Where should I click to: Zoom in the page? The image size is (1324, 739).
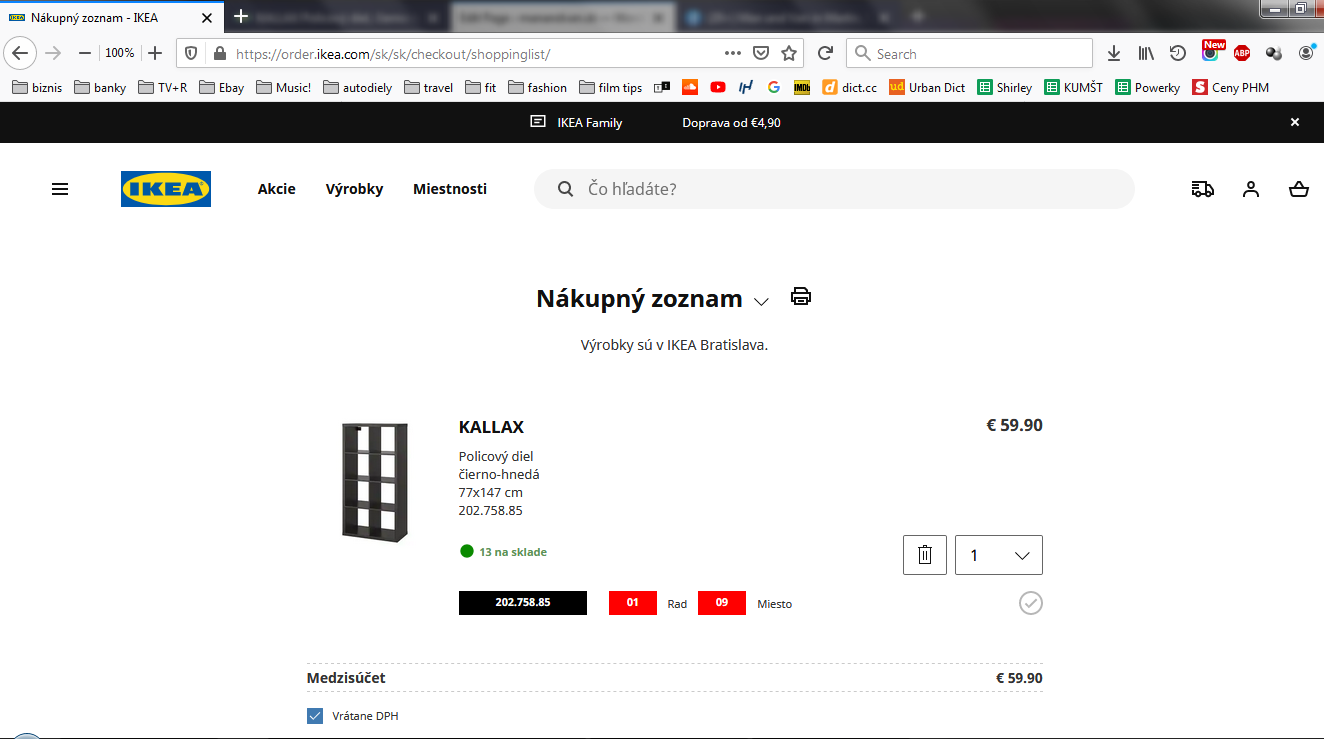click(155, 53)
